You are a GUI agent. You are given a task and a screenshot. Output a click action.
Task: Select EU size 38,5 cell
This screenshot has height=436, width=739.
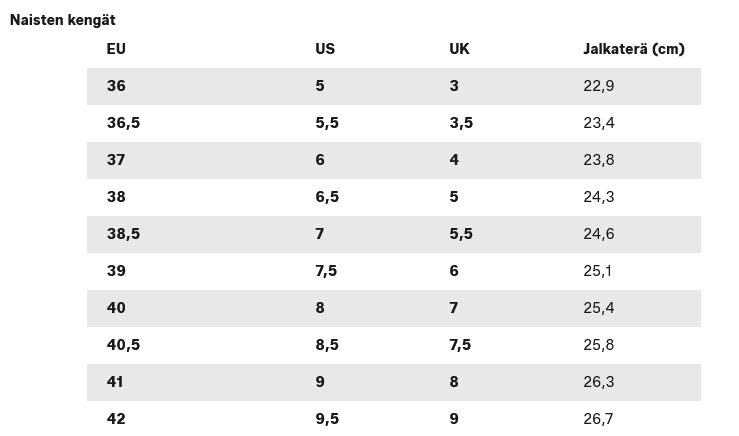click(123, 234)
